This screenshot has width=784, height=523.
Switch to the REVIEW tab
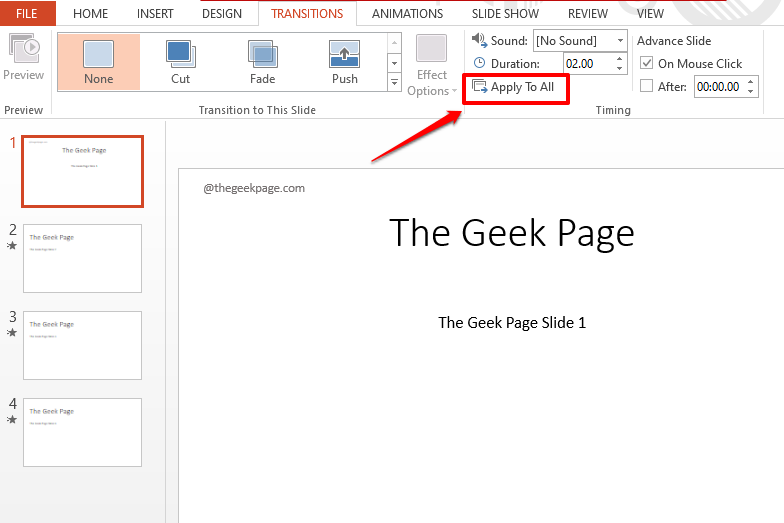point(588,14)
